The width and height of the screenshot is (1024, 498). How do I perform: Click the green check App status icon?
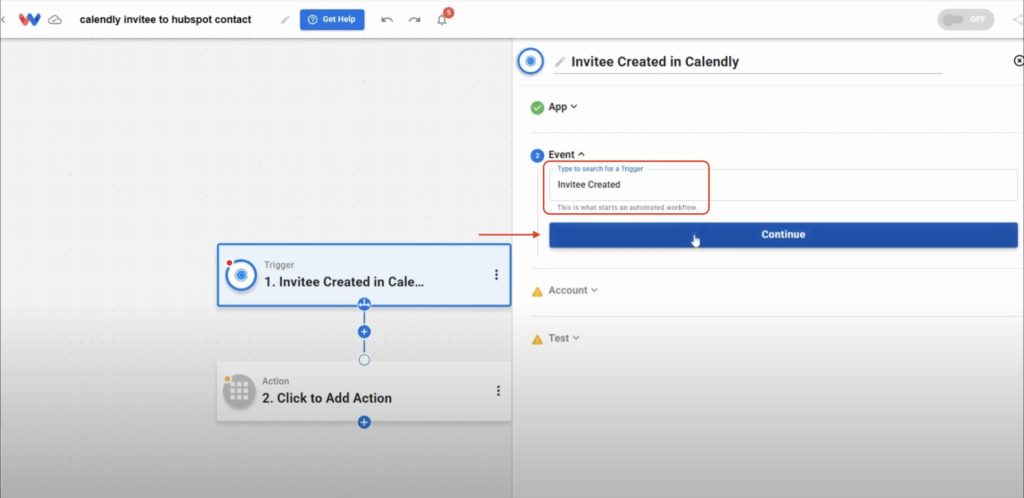(x=537, y=107)
